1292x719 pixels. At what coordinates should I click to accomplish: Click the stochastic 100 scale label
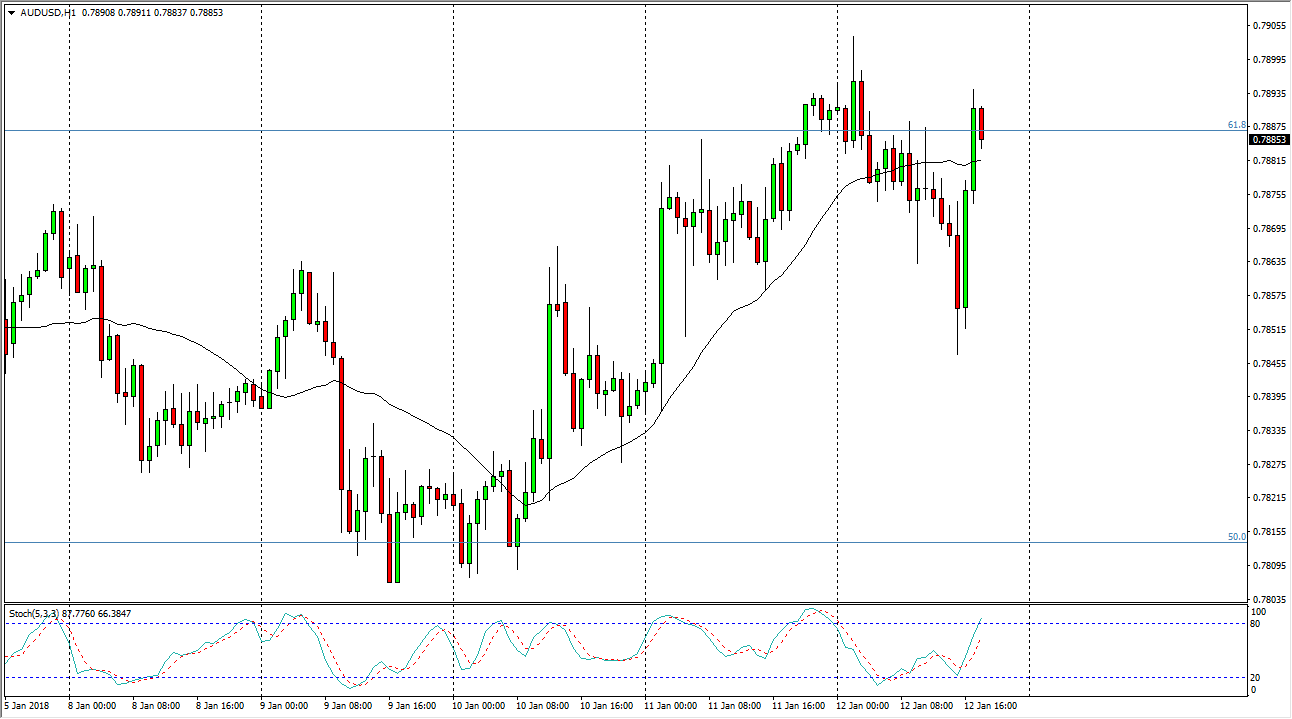(1258, 611)
